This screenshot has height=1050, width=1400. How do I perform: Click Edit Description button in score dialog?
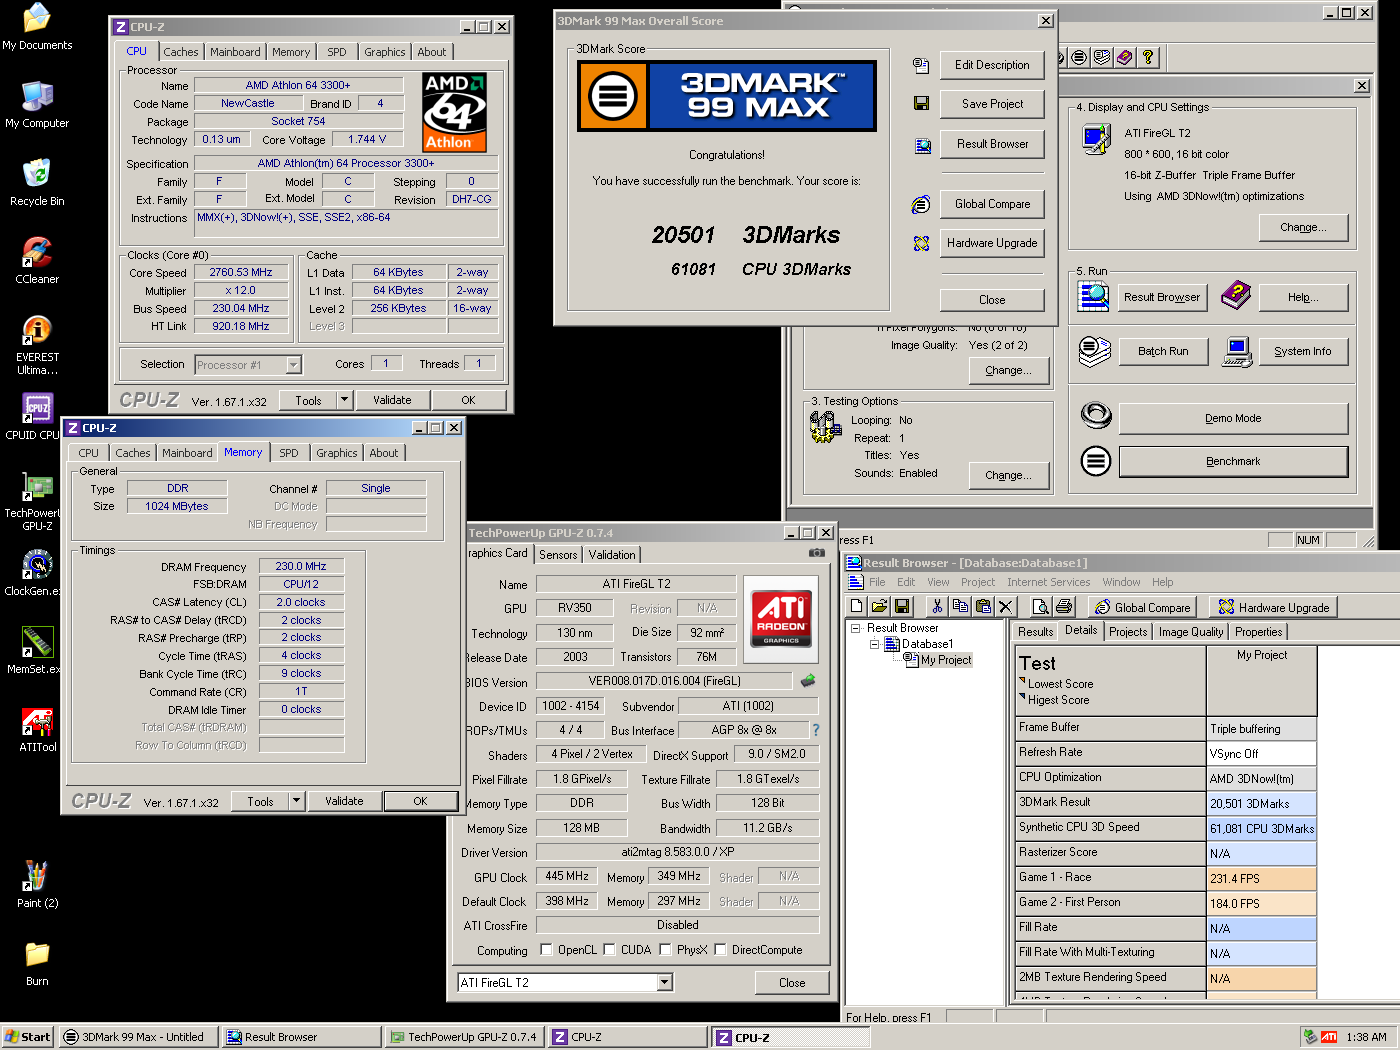(x=992, y=65)
